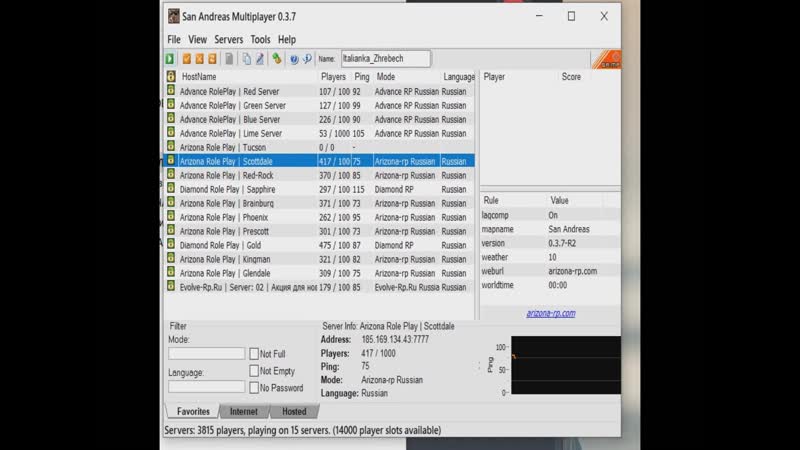Click into the Mode filter input field

pos(207,353)
